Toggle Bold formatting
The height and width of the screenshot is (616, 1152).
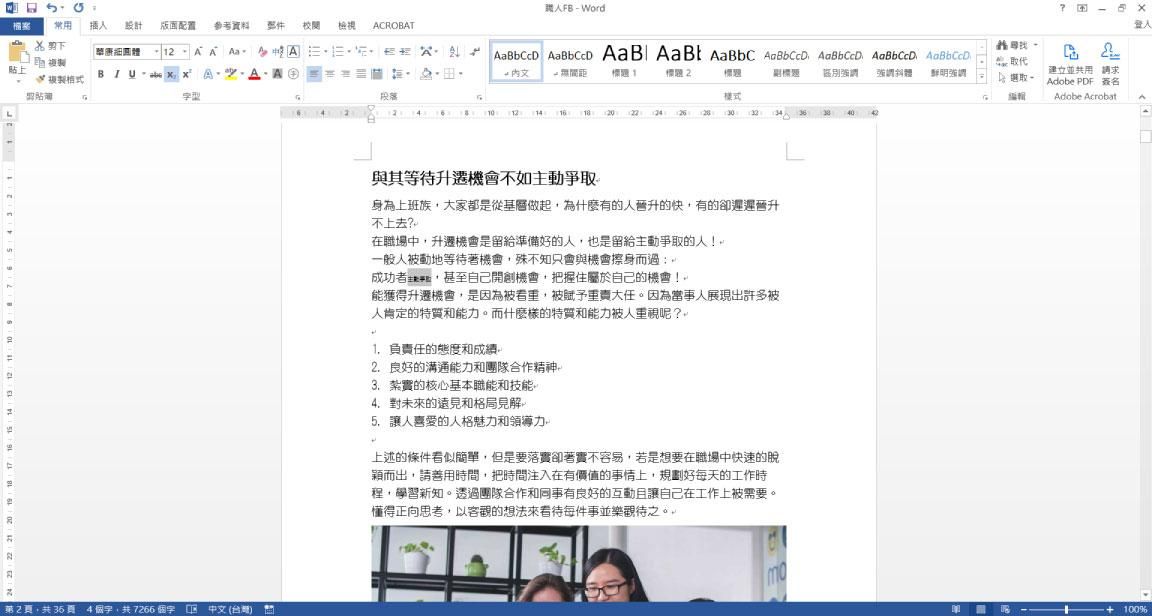101,74
